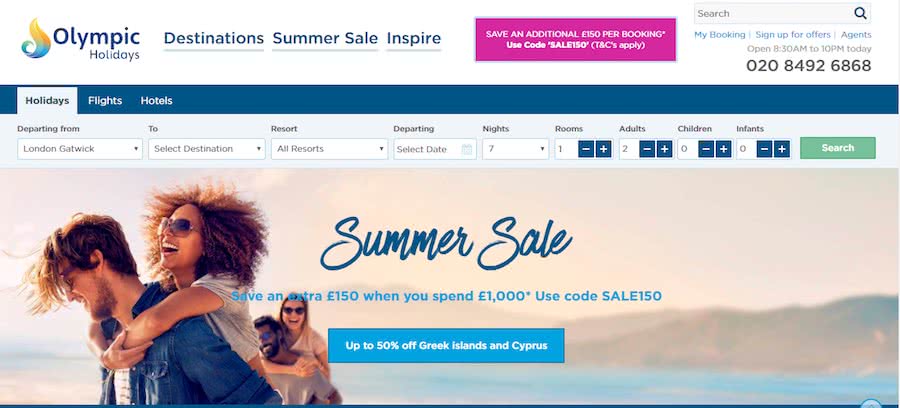Expand the Departing from London Gatwick dropdown
The width and height of the screenshot is (900, 408).
pyautogui.click(x=80, y=149)
